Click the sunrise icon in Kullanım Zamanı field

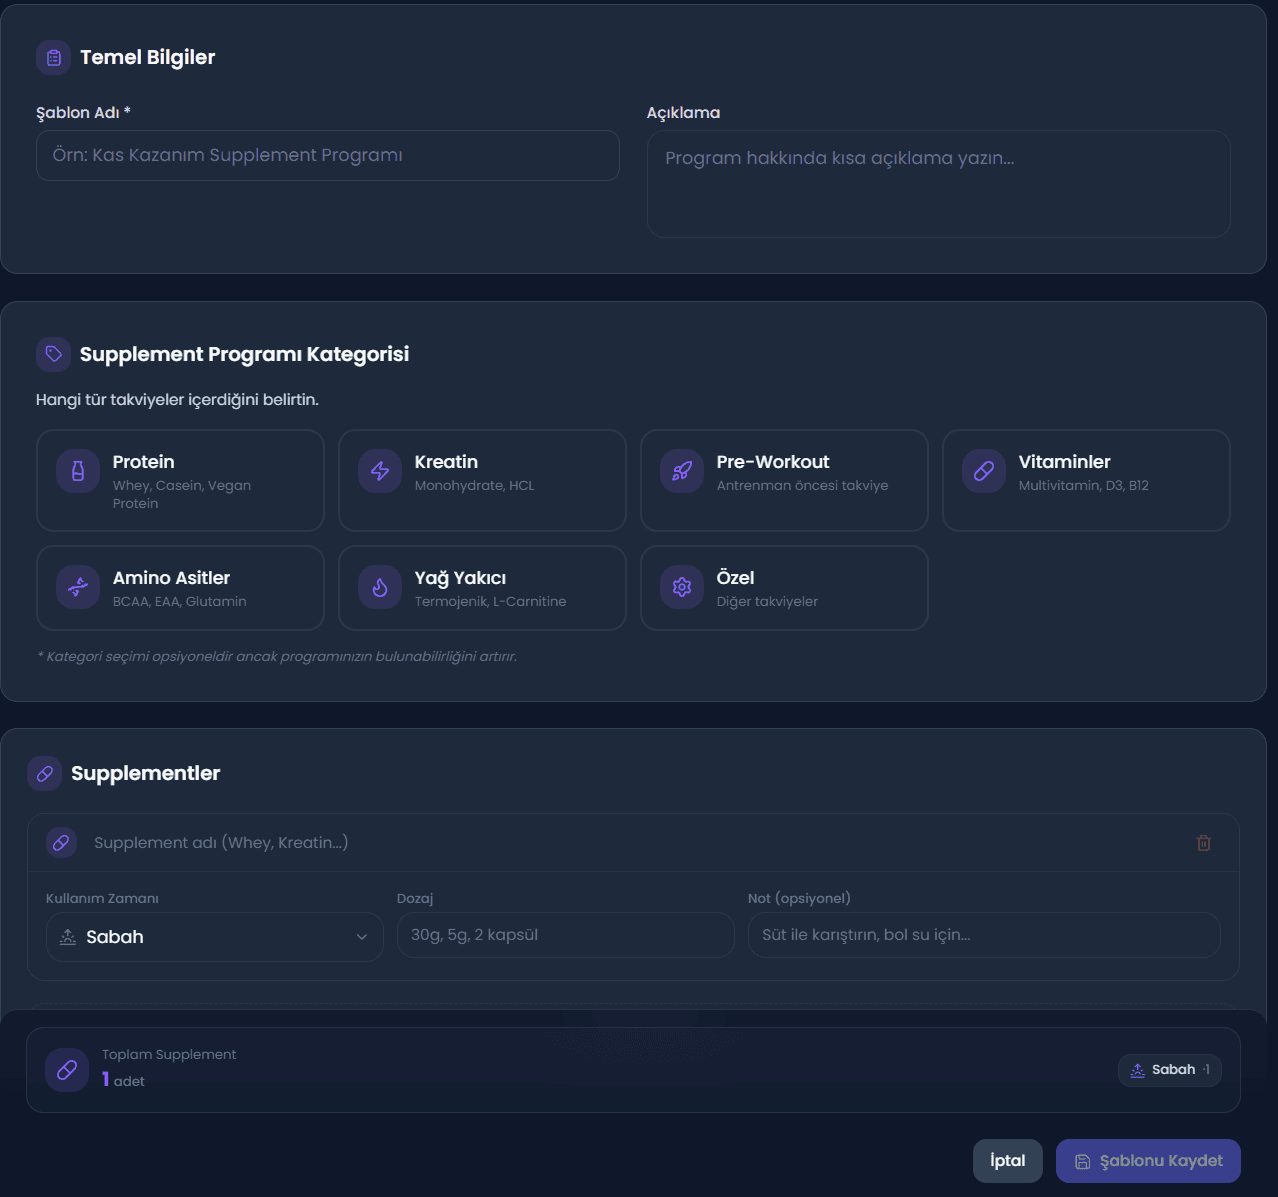pyautogui.click(x=68, y=937)
